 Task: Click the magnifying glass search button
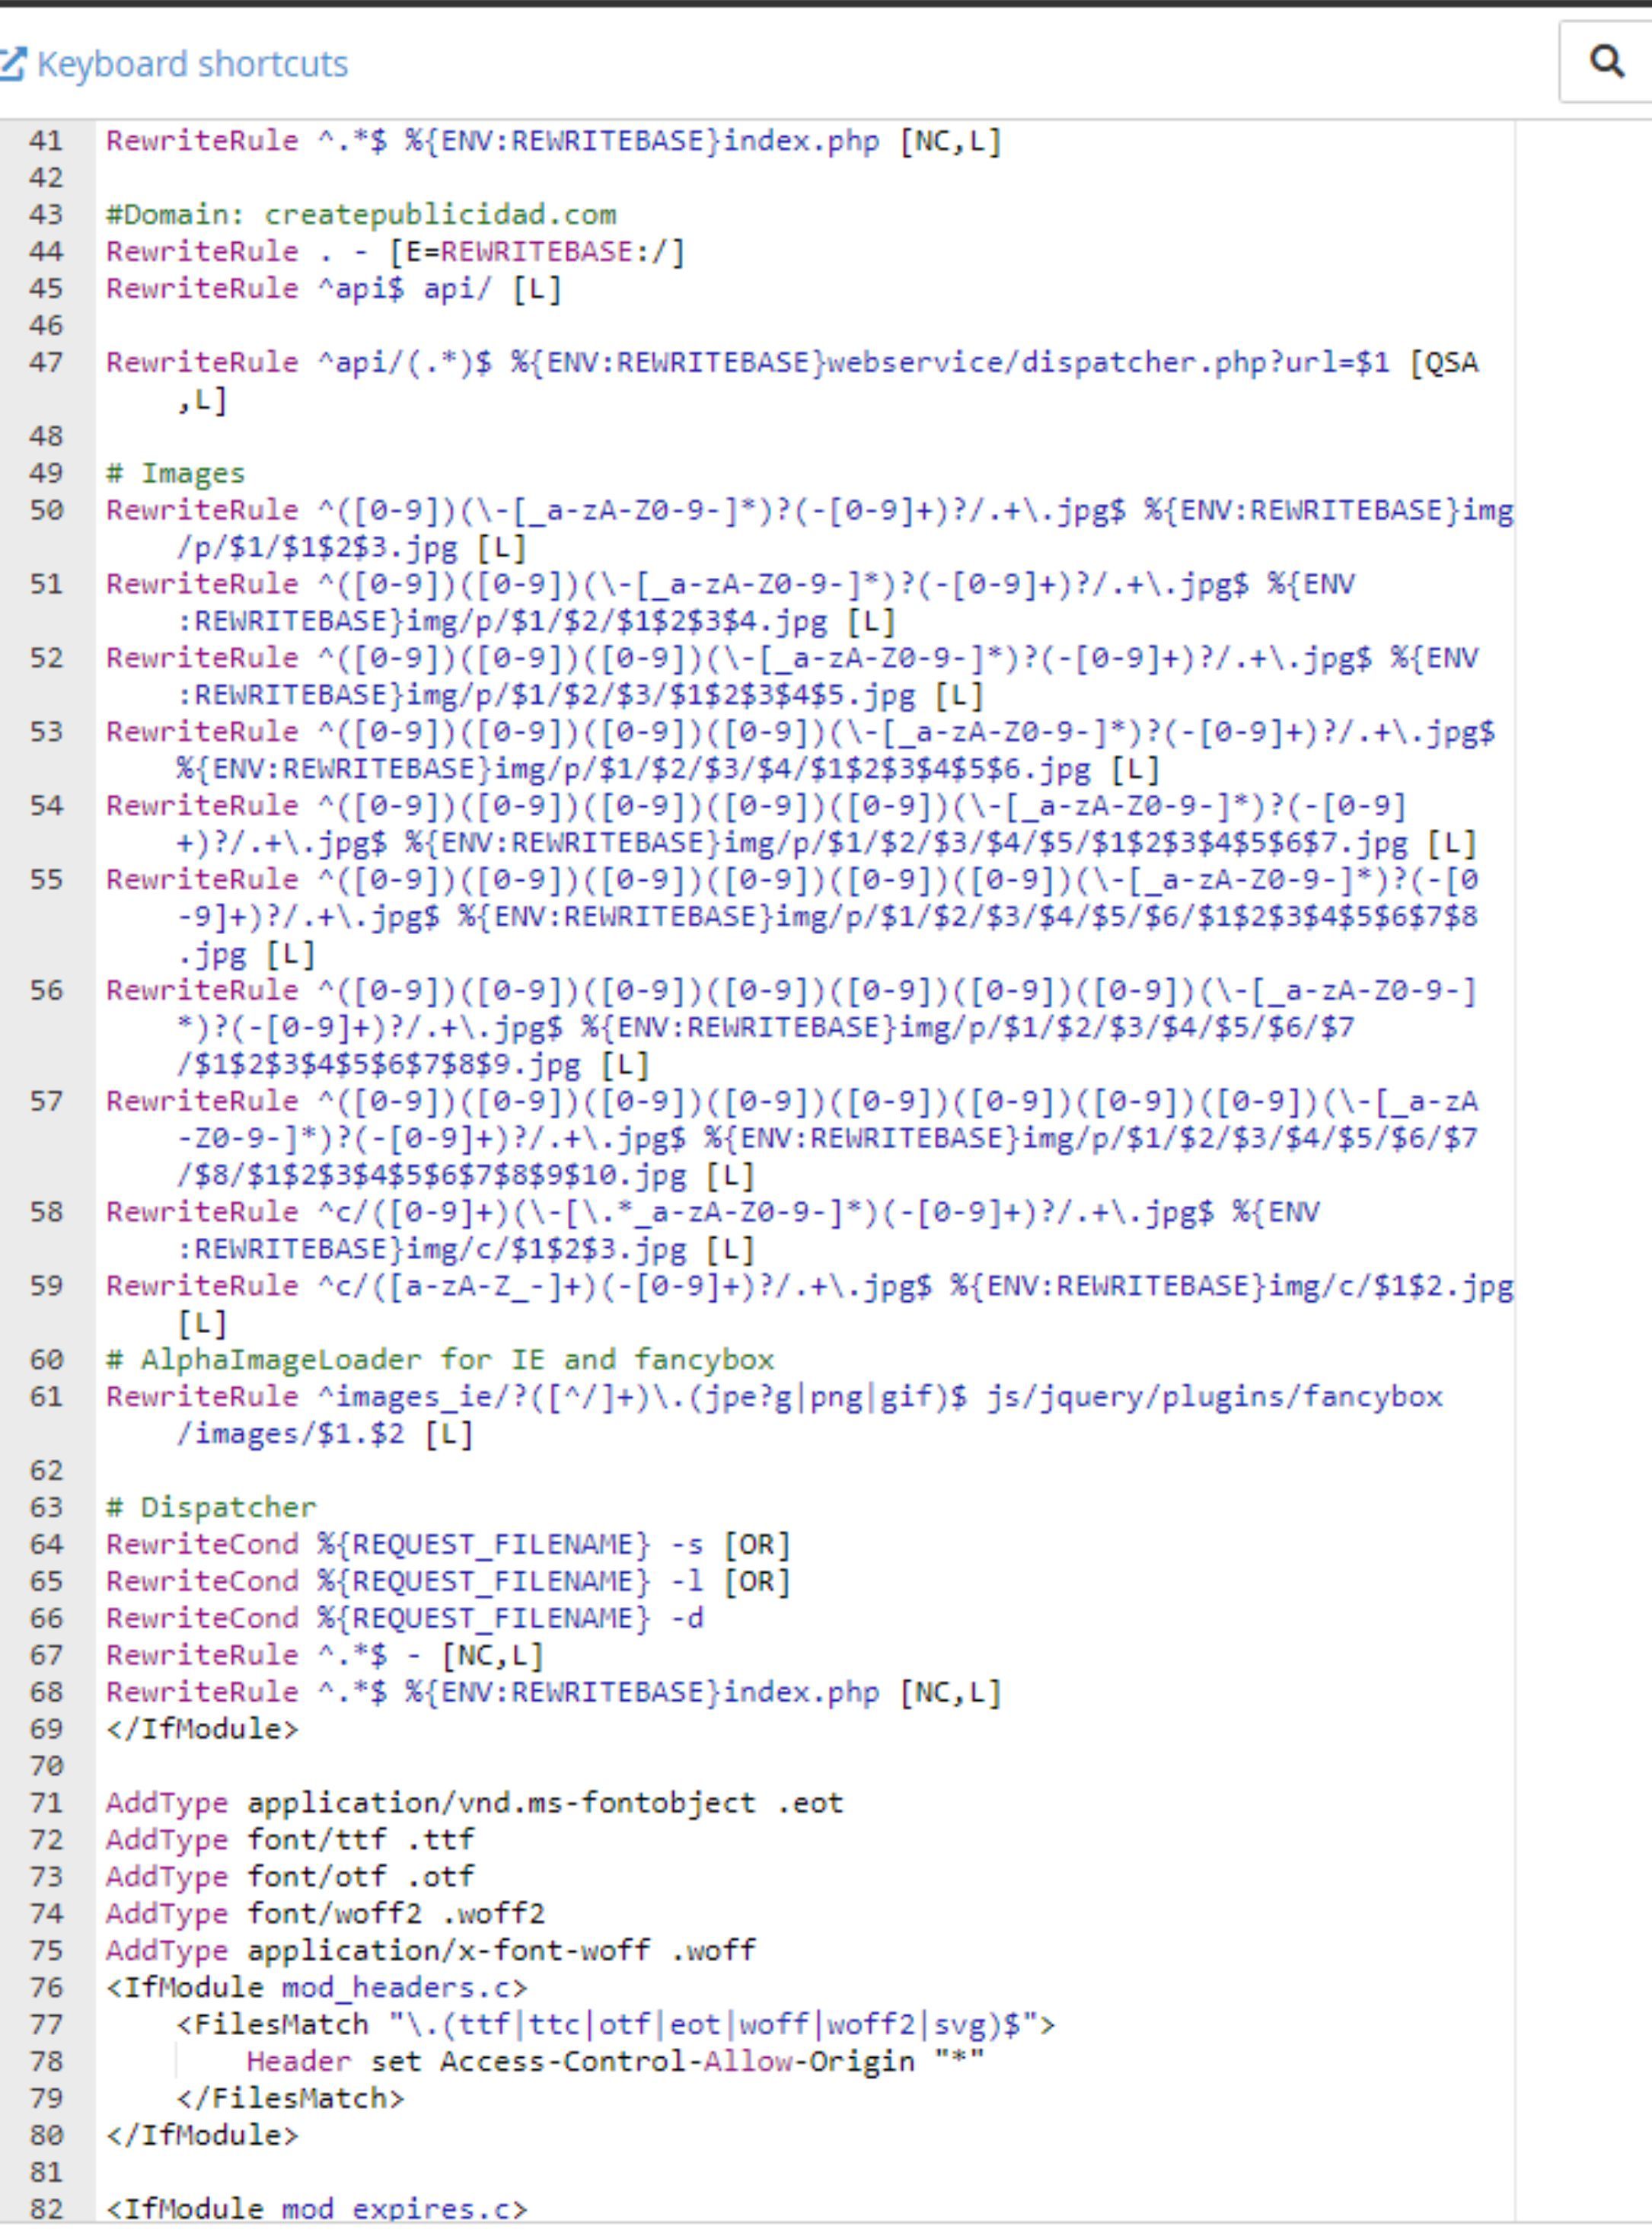(1606, 62)
